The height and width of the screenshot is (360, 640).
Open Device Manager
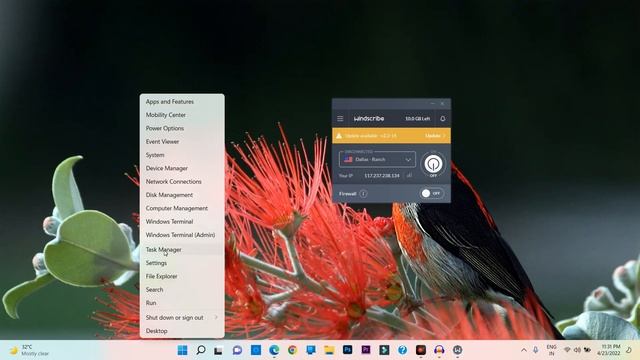(182, 168)
